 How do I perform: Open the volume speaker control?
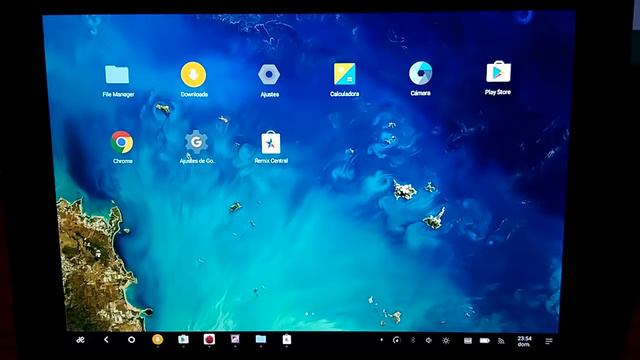click(x=429, y=340)
